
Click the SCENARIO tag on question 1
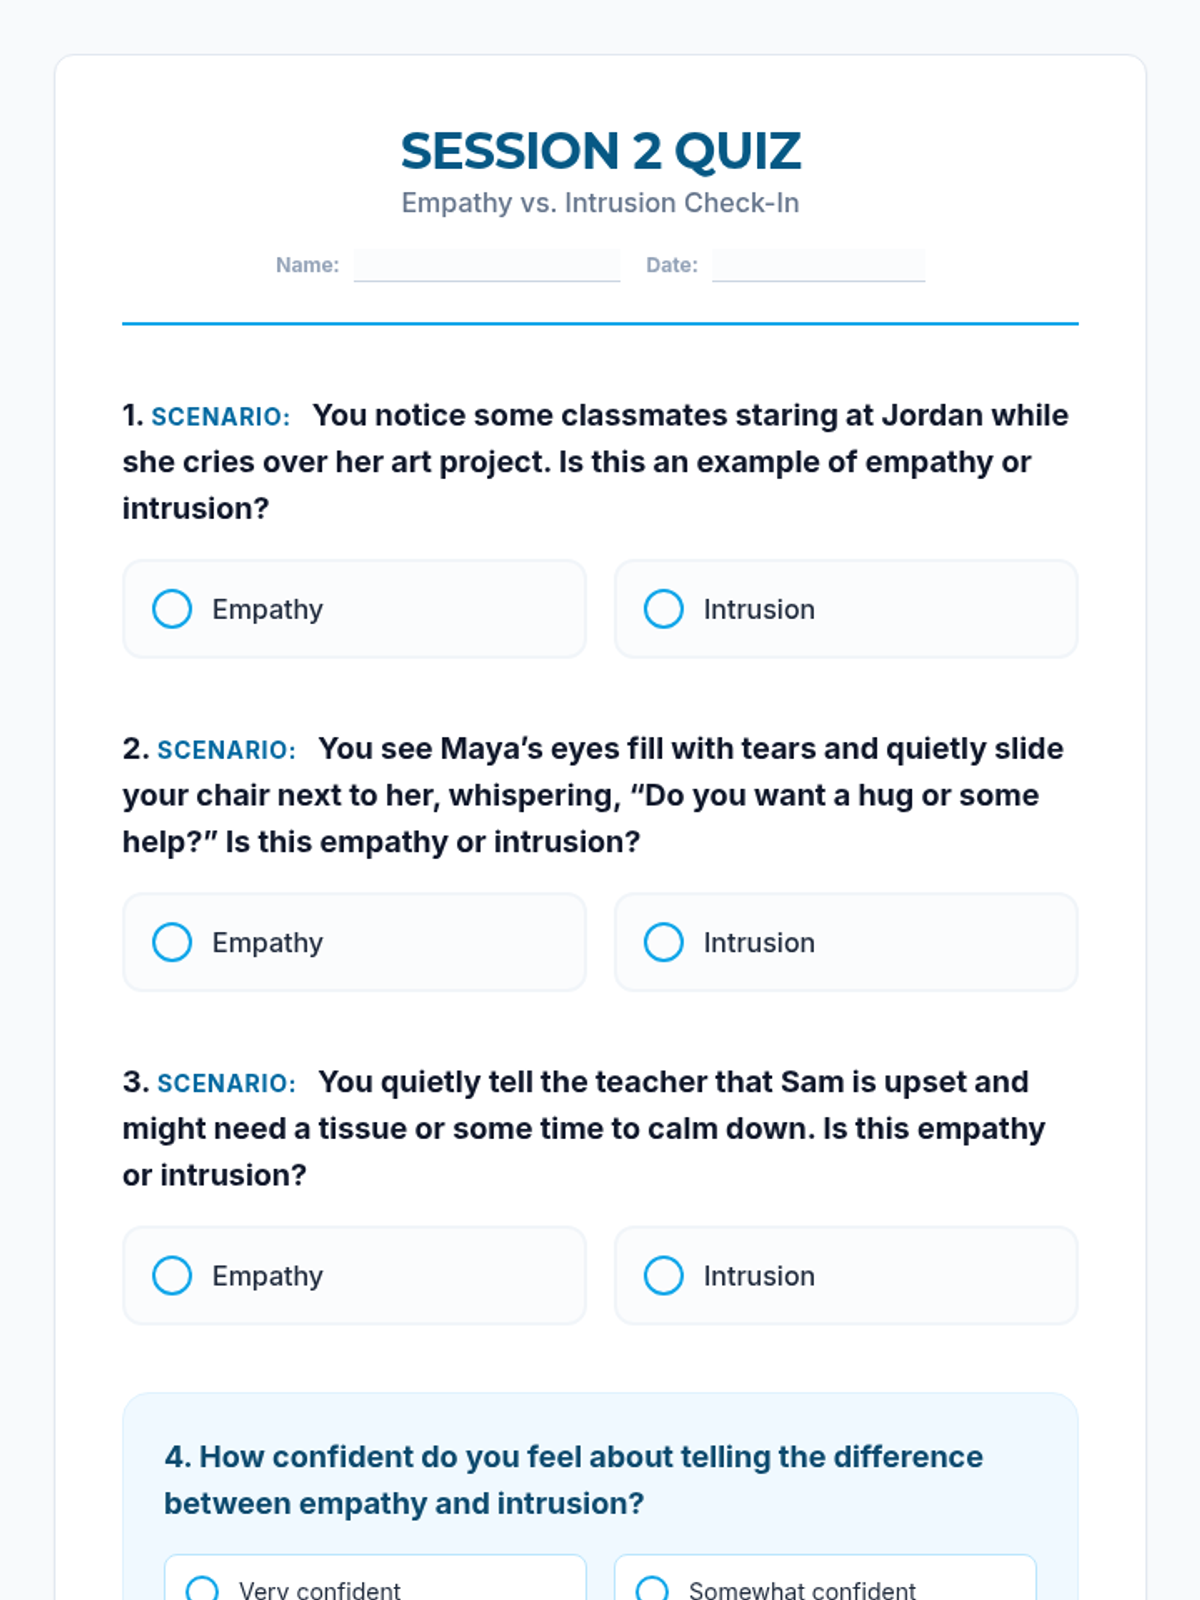(220, 416)
